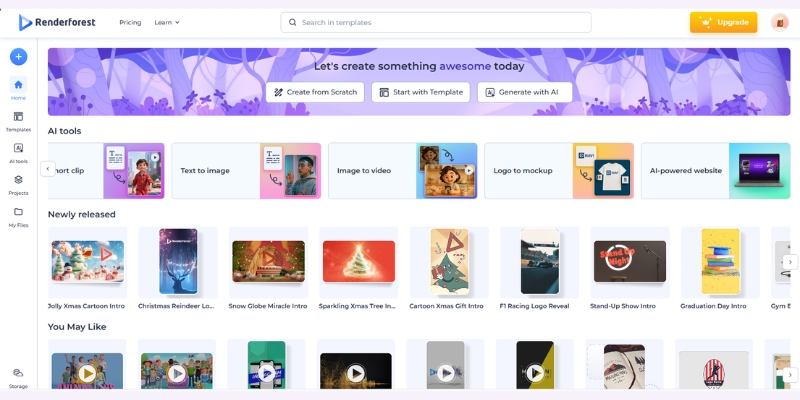
Task: Click Create from Scratch button
Action: [315, 92]
